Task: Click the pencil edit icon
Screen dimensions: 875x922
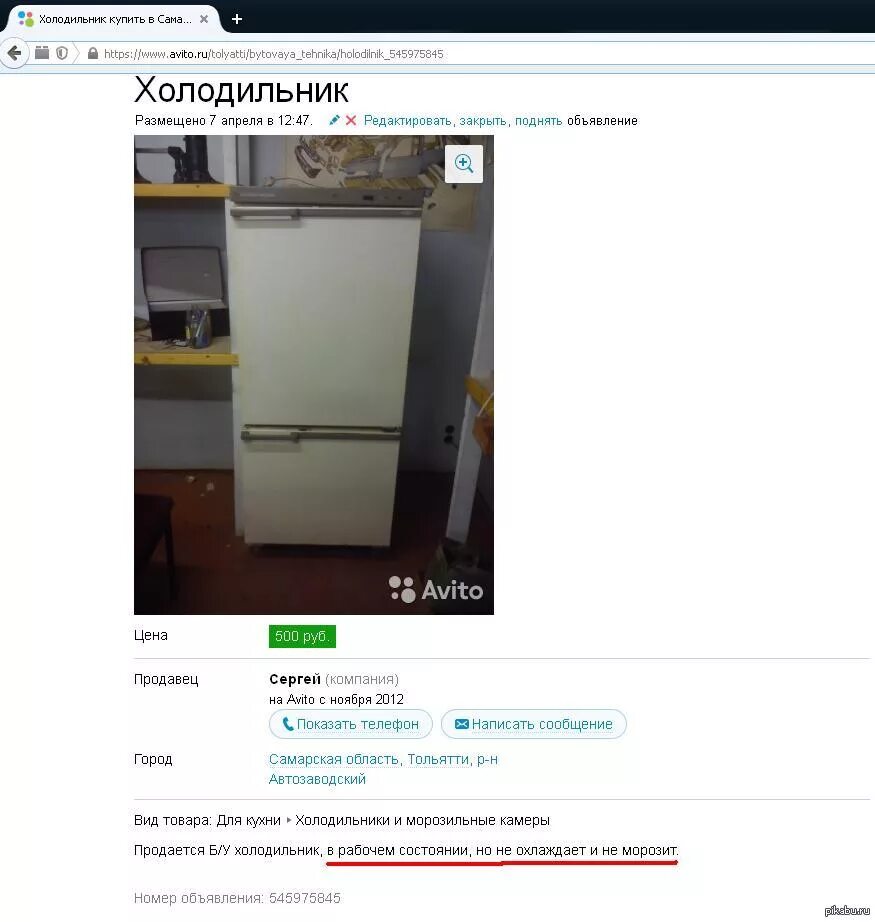Action: coord(334,120)
